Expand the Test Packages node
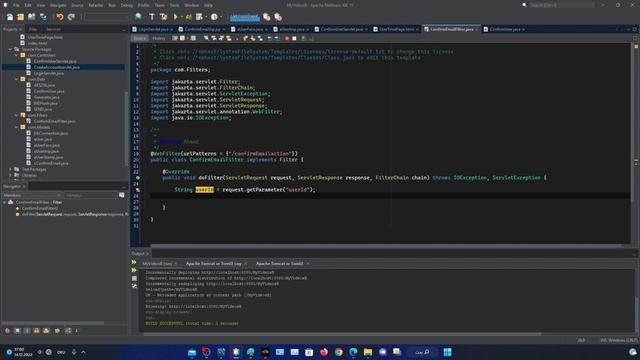640x360 pixels. tap(10, 169)
